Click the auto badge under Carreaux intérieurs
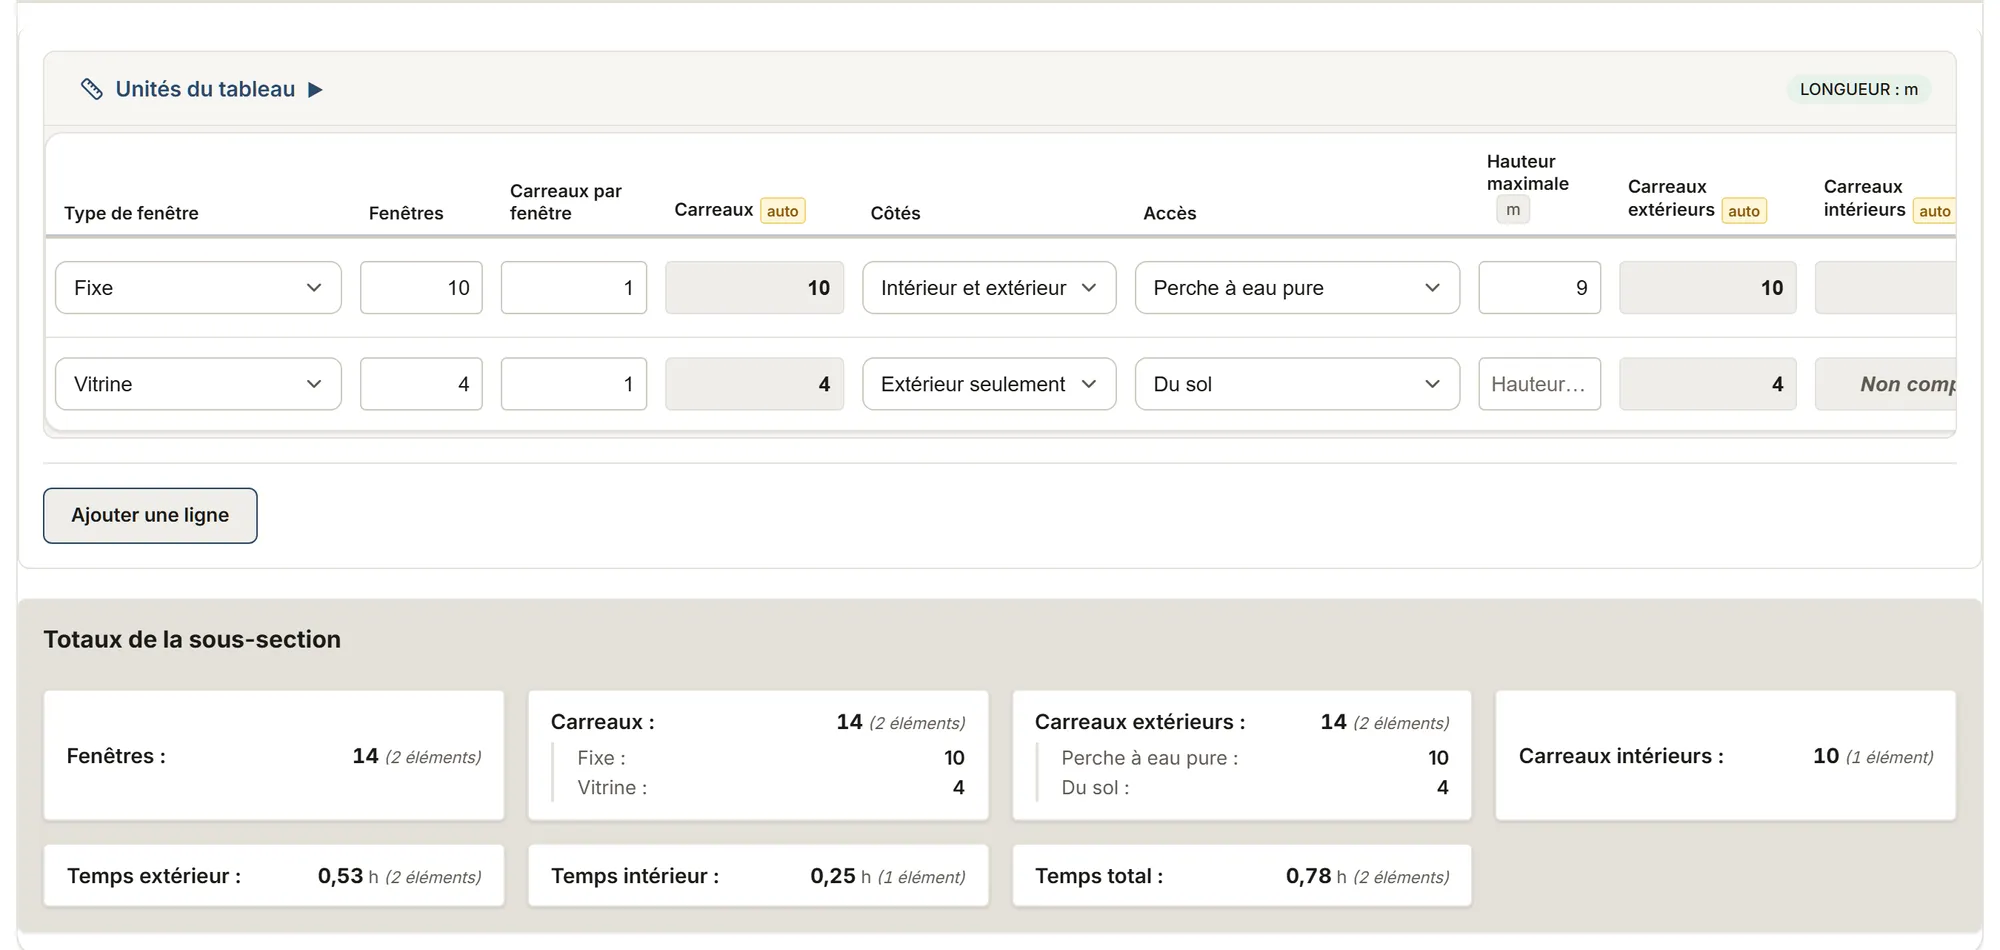Image resolution: width=2000 pixels, height=950 pixels. pyautogui.click(x=1934, y=211)
